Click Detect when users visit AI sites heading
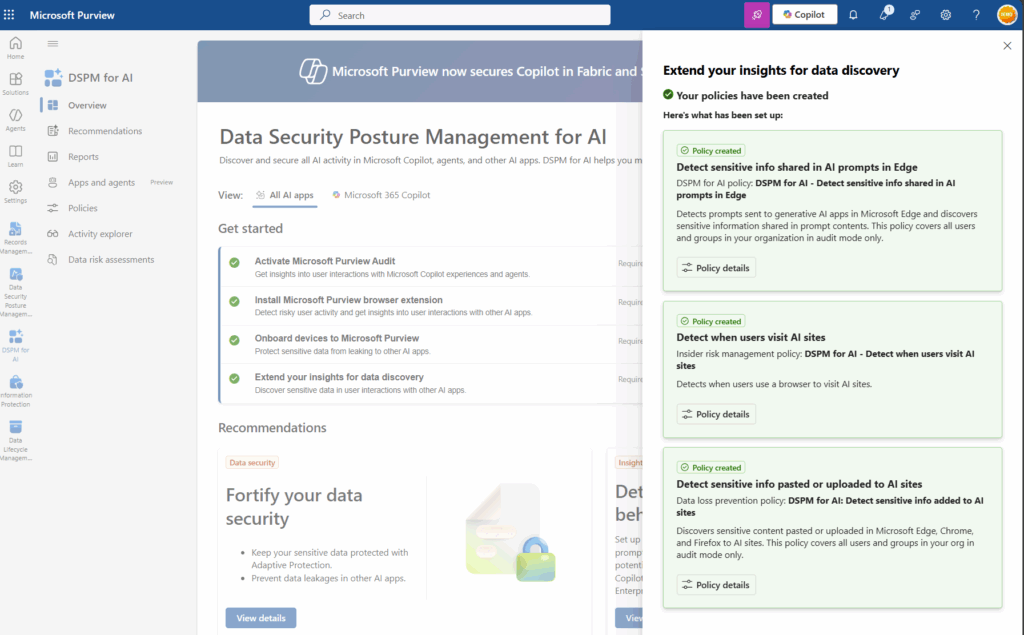 coord(751,338)
